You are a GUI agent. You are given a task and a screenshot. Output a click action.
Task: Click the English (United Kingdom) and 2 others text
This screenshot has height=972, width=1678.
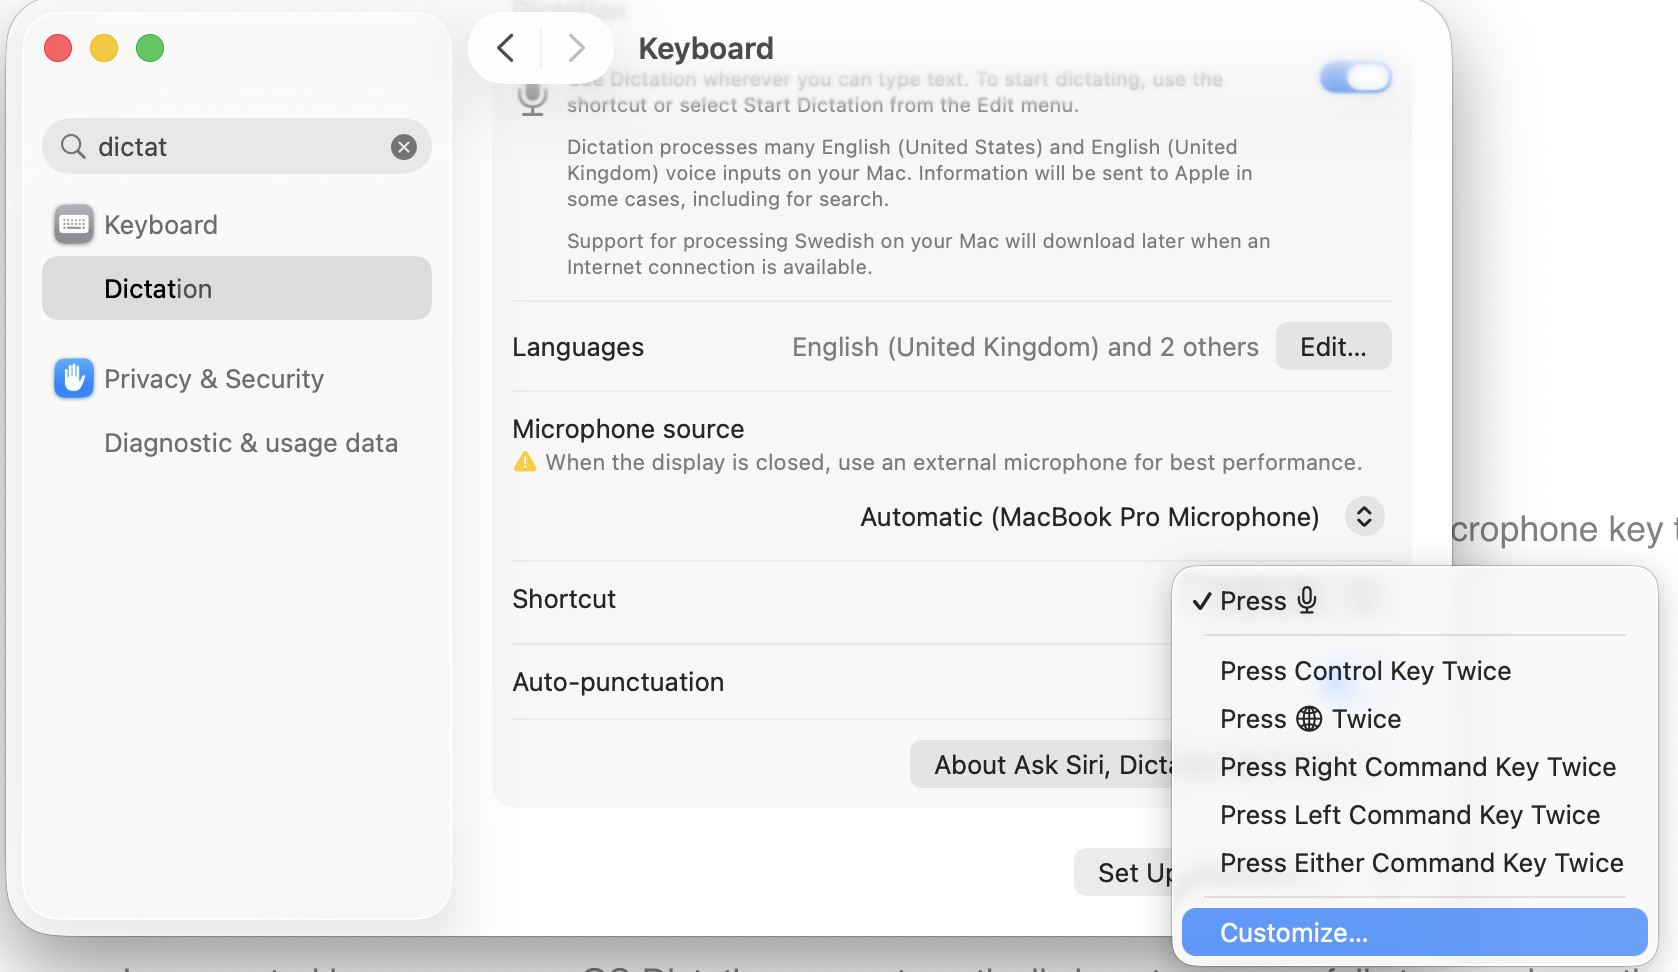pyautogui.click(x=1025, y=347)
